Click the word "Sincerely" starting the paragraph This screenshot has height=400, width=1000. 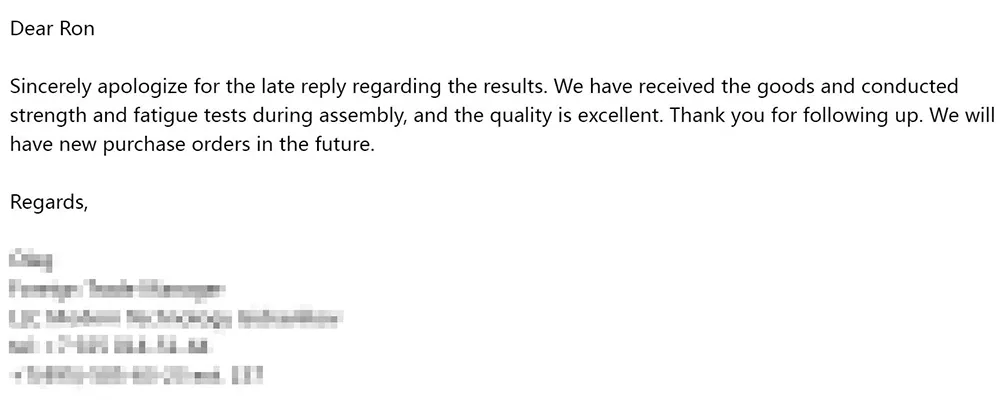pyautogui.click(x=50, y=87)
